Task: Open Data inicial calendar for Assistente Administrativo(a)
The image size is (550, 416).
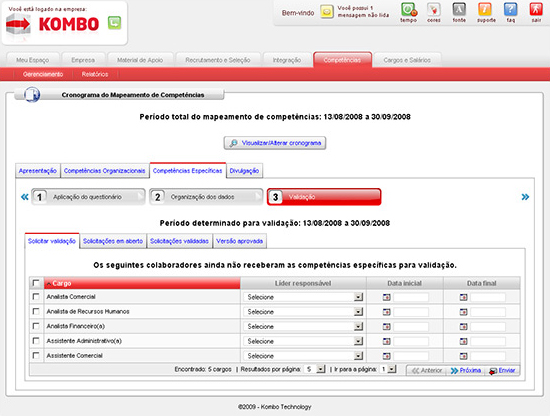Action: [x=386, y=341]
